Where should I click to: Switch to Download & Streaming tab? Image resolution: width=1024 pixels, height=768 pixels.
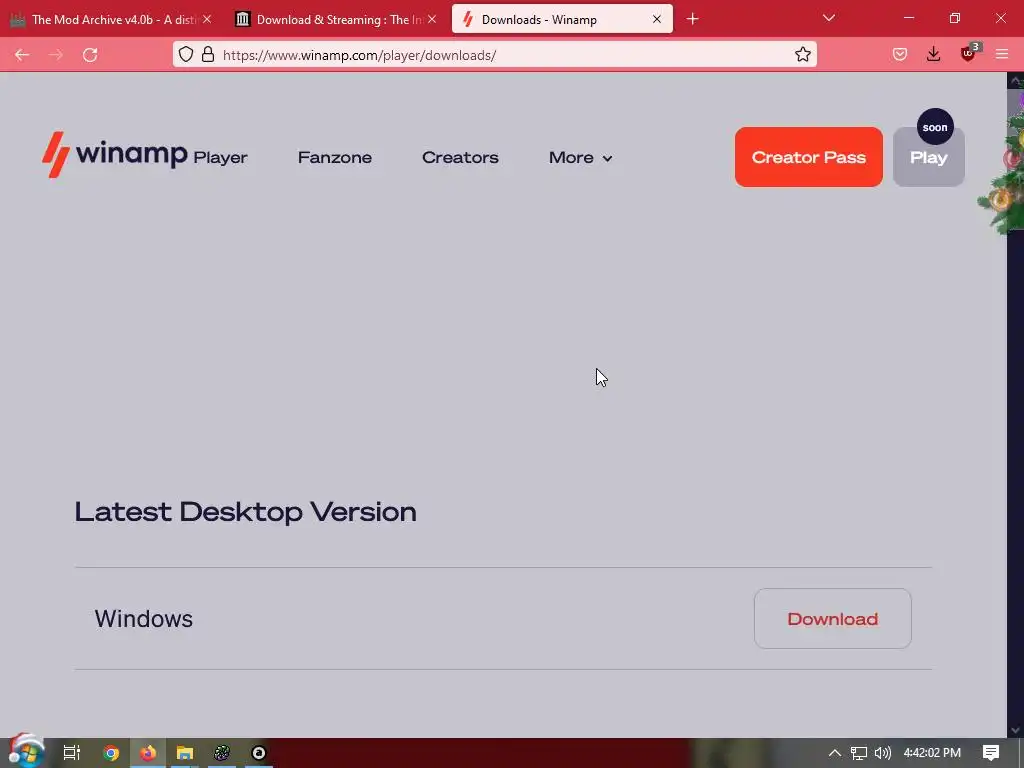(337, 20)
